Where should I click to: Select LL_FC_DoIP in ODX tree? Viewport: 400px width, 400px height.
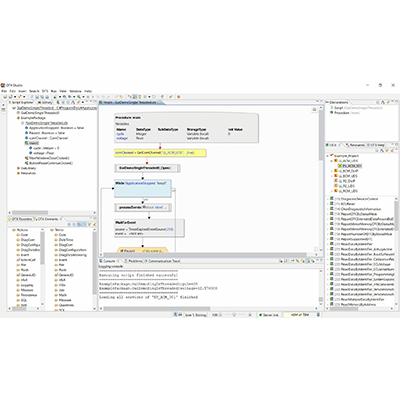click(344, 181)
